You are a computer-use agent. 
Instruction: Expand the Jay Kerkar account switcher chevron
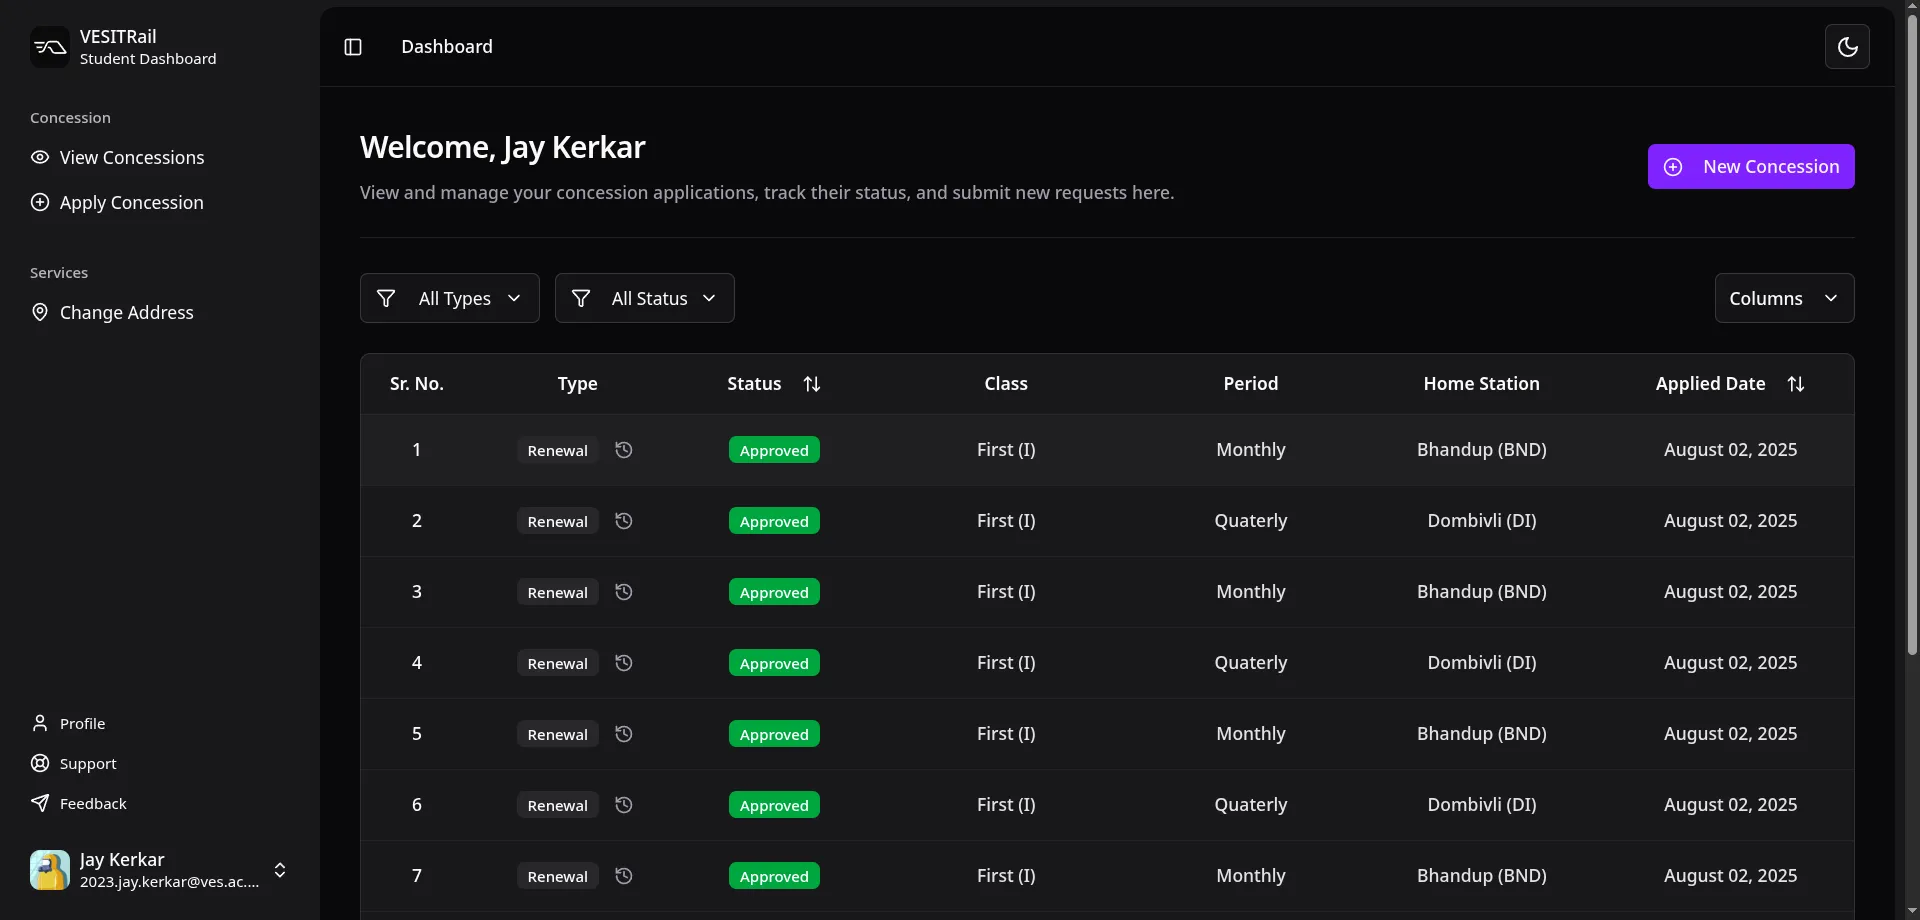click(x=281, y=869)
